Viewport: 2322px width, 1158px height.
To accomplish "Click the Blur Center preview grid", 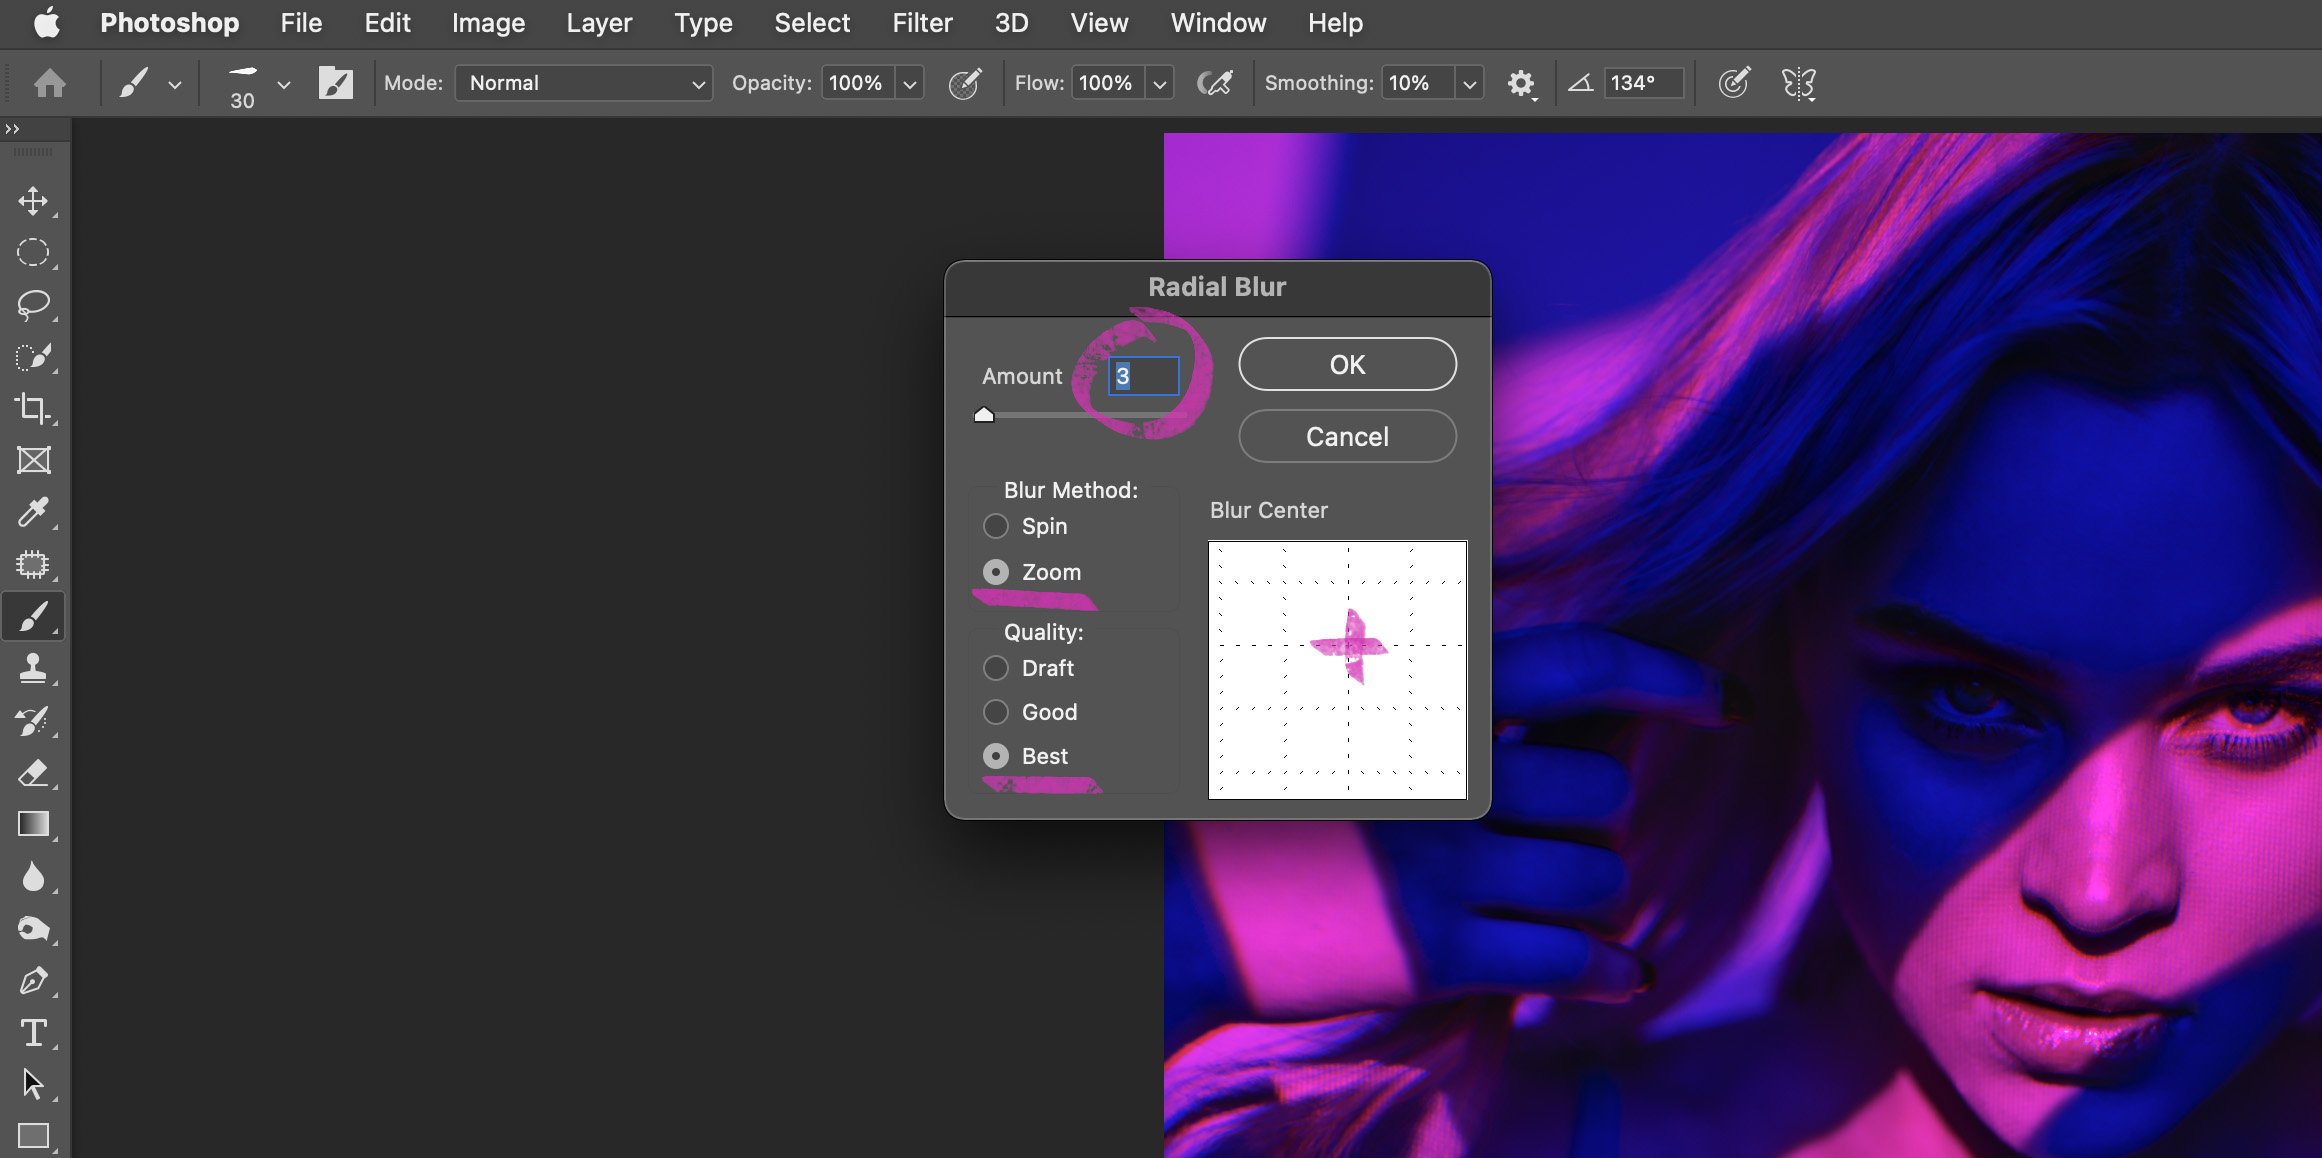I will point(1338,670).
